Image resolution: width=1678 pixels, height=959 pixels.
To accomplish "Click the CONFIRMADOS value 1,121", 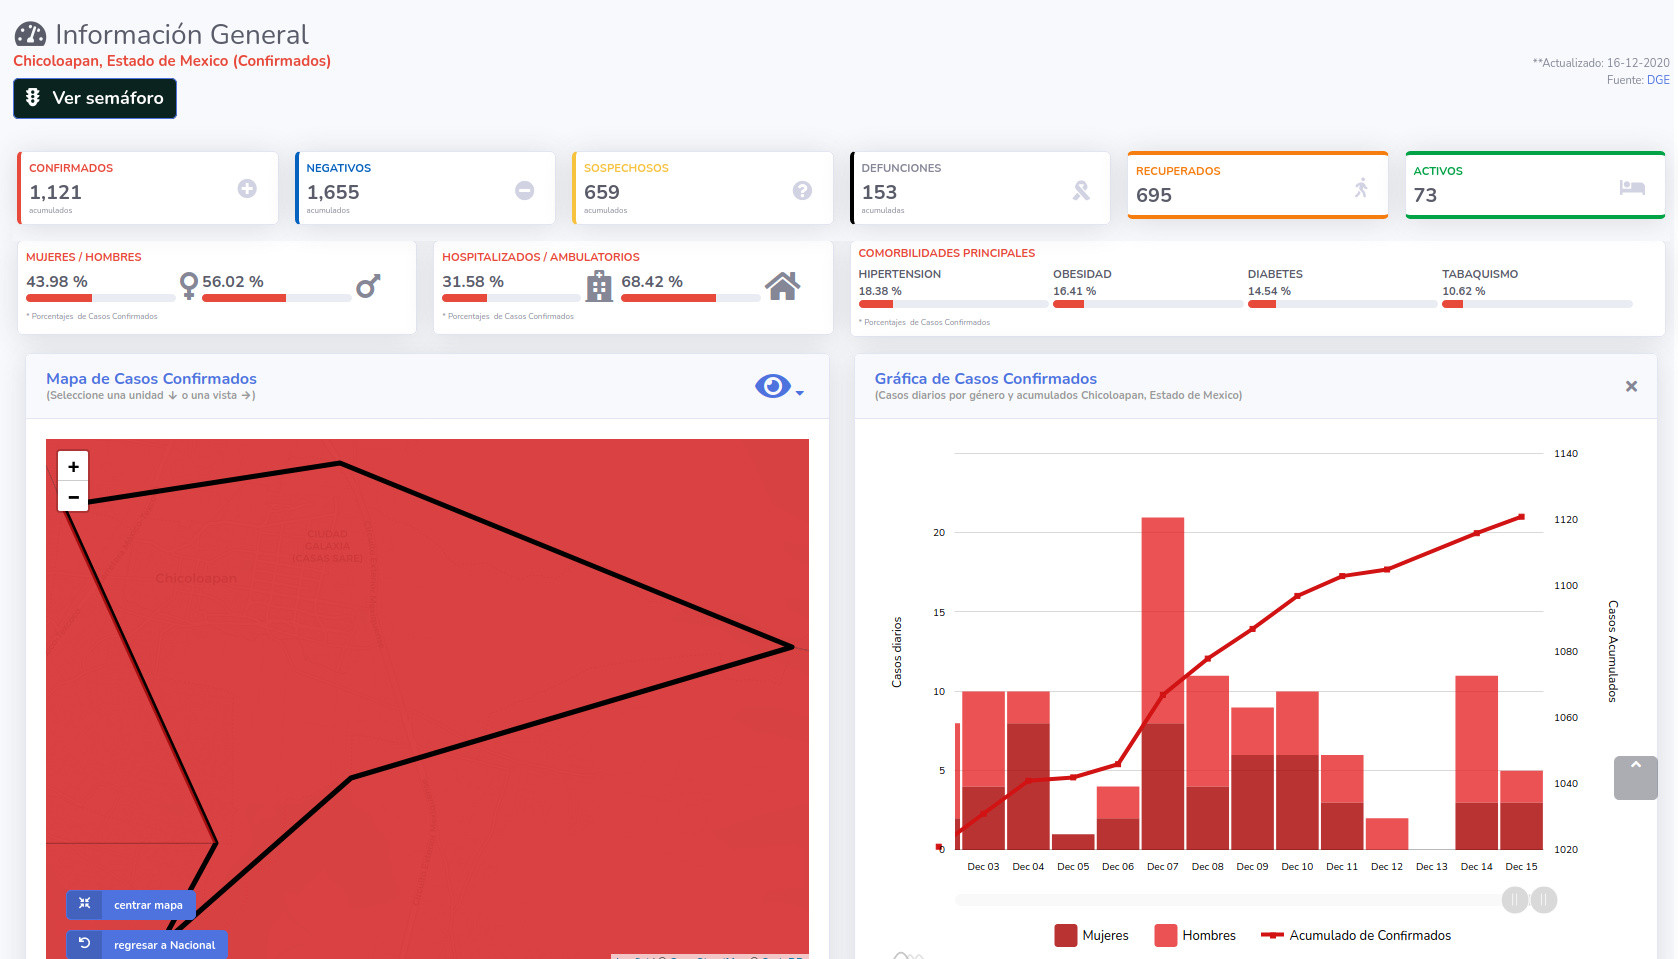I will [x=55, y=192].
